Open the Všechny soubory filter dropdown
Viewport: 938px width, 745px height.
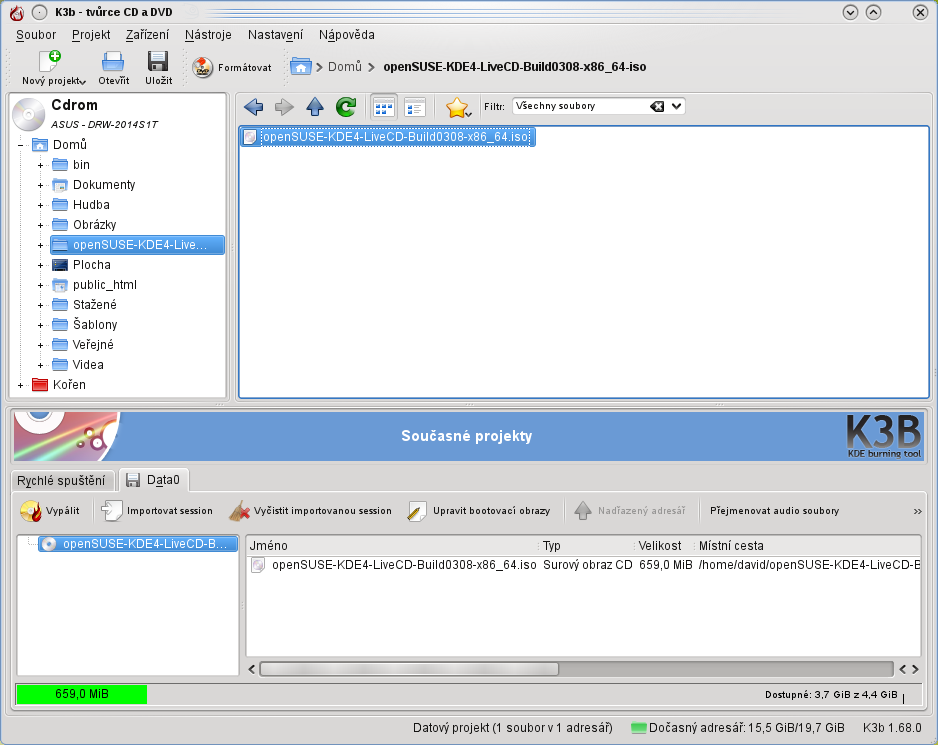(676, 107)
